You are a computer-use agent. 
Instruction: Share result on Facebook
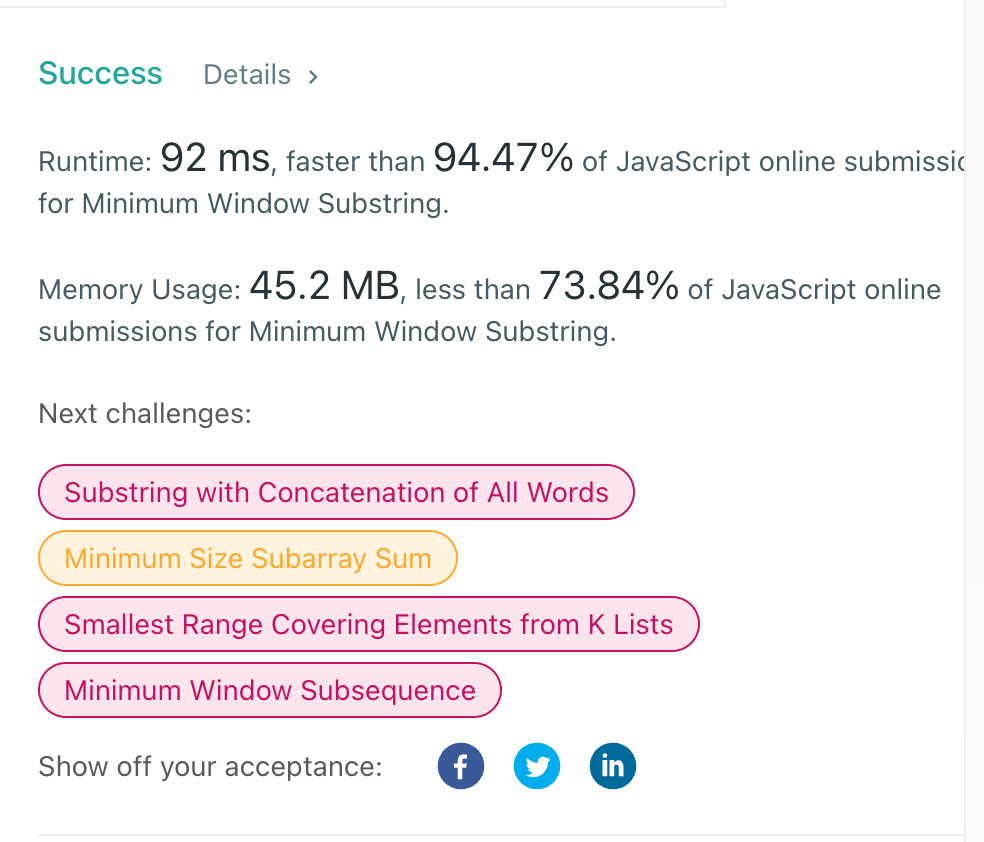(x=461, y=767)
